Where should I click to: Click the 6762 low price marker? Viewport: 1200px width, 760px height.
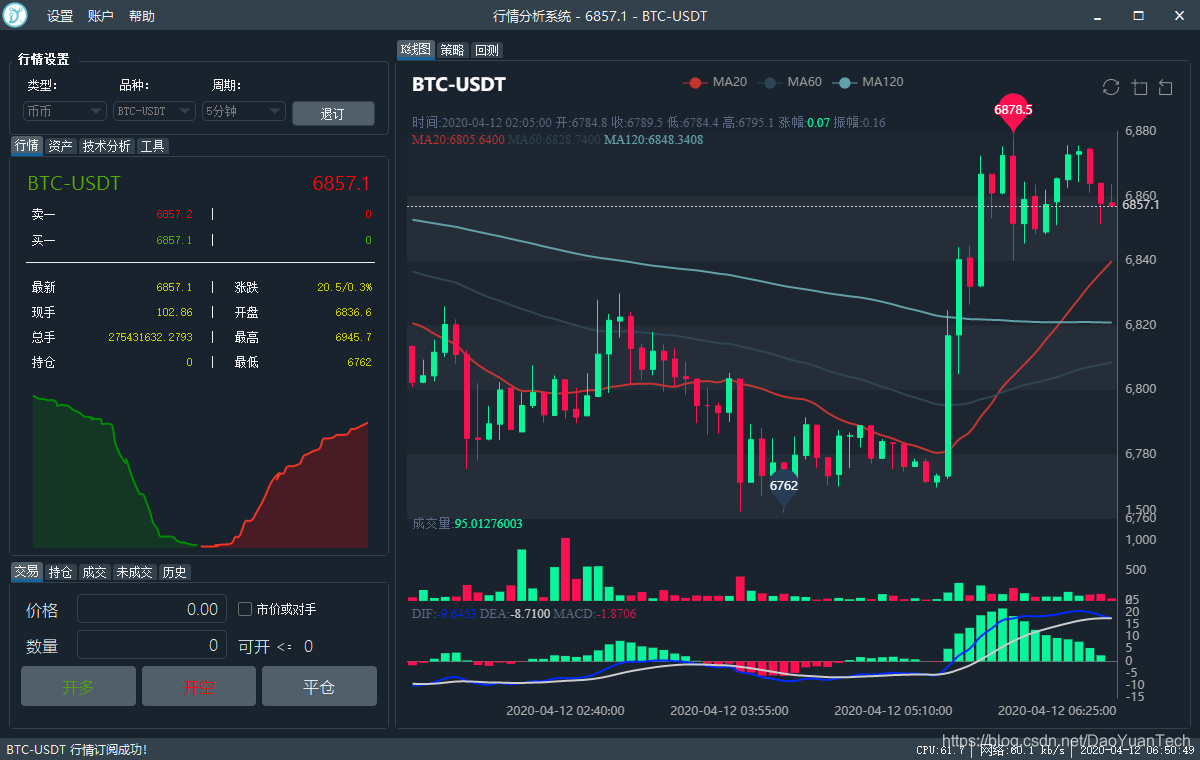tap(783, 488)
